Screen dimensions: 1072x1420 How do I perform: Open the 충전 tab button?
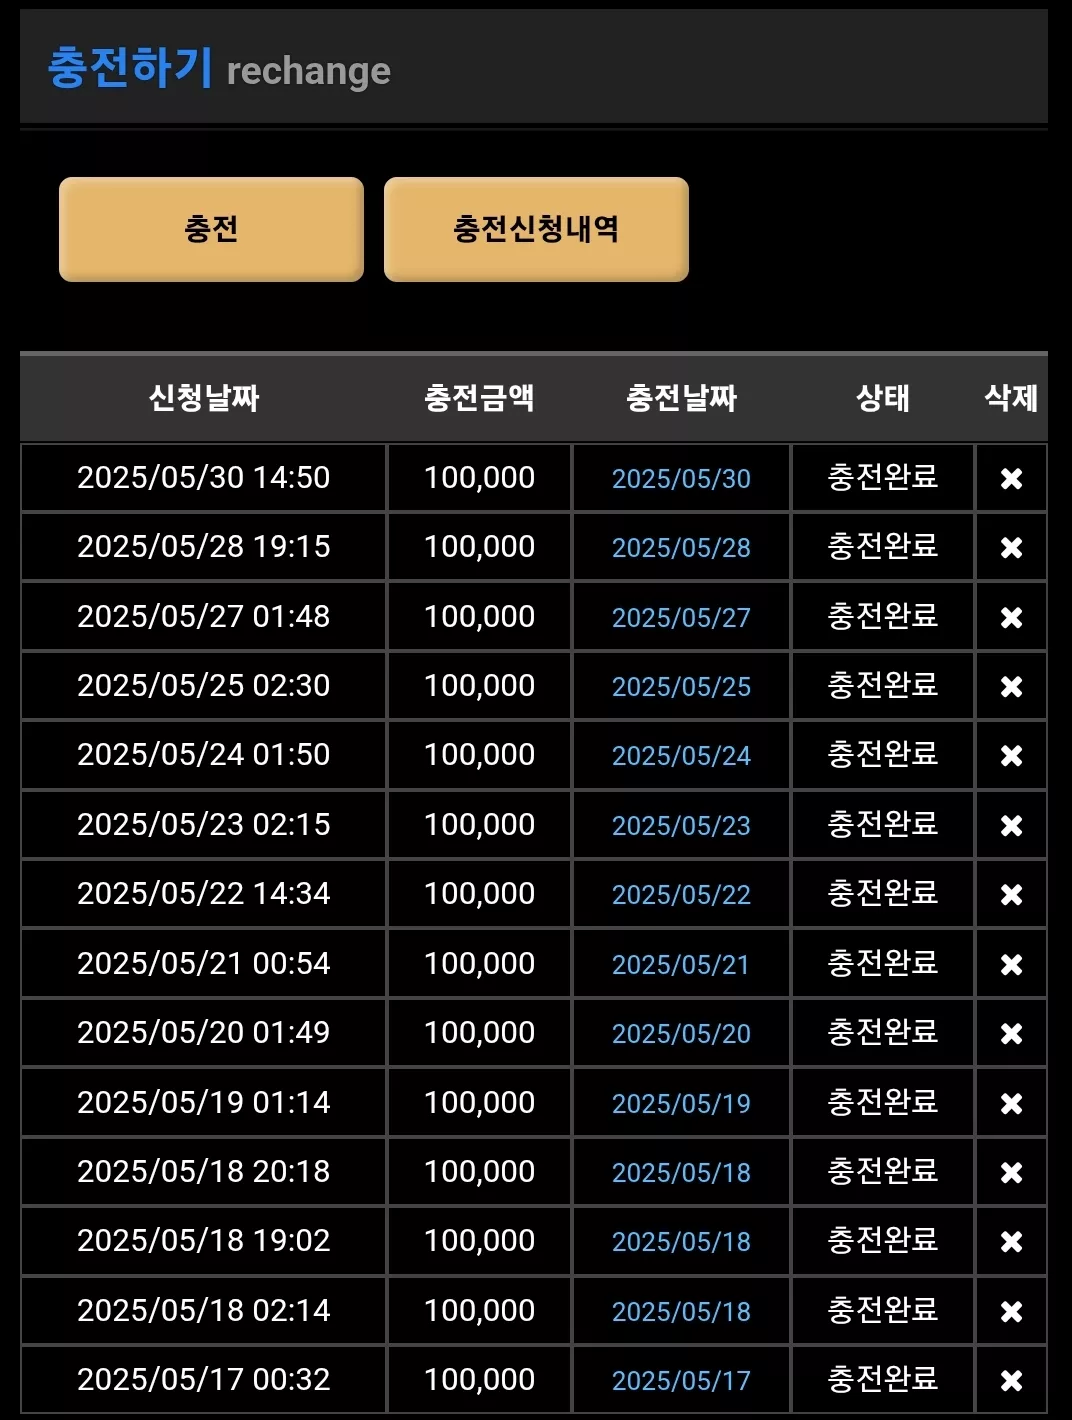point(211,229)
